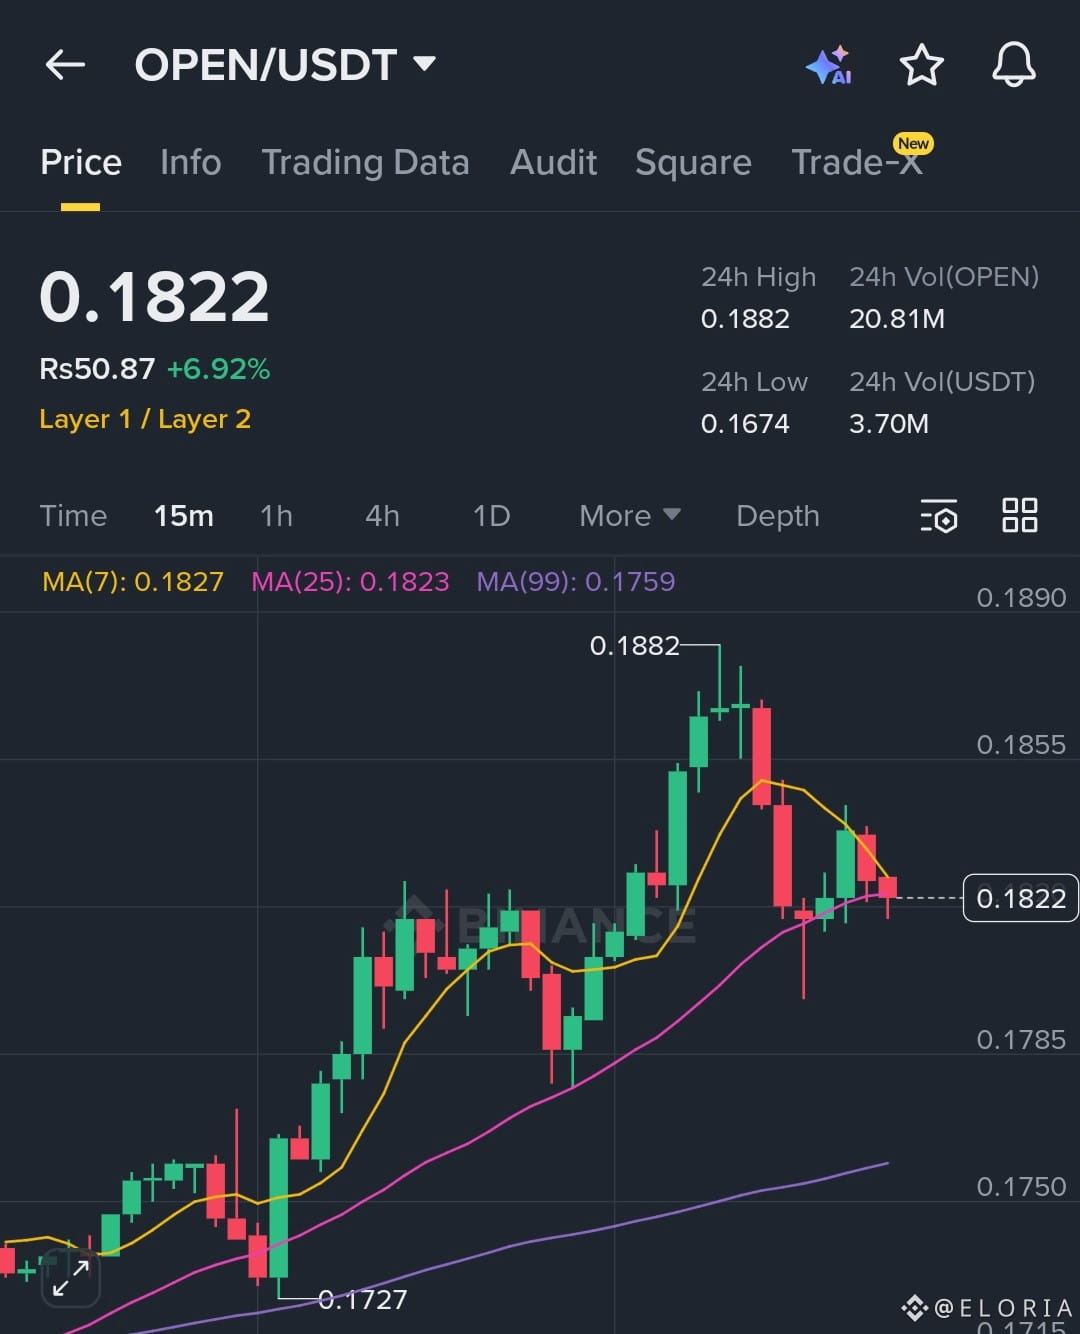1080x1334 pixels.
Task: Open the More timeframes dropdown
Action: (630, 516)
